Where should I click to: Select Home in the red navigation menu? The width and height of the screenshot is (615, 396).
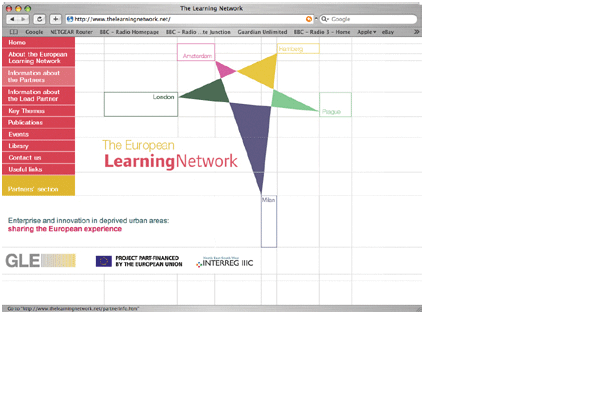38,42
